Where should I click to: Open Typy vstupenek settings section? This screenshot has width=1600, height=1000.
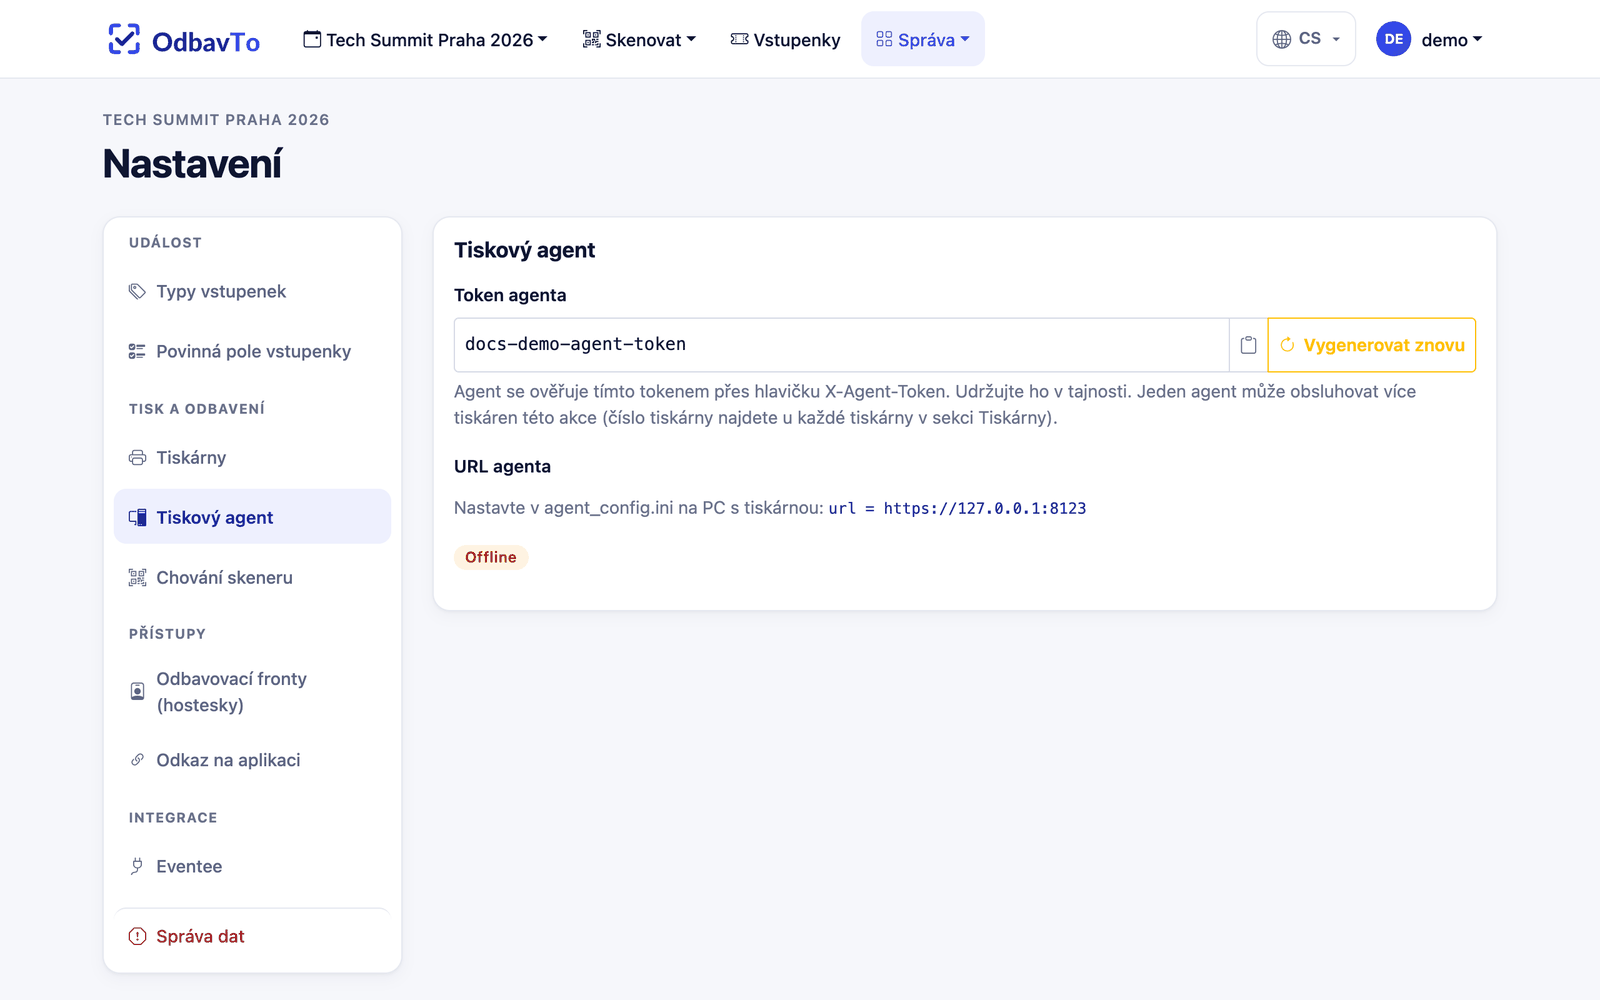252,292
